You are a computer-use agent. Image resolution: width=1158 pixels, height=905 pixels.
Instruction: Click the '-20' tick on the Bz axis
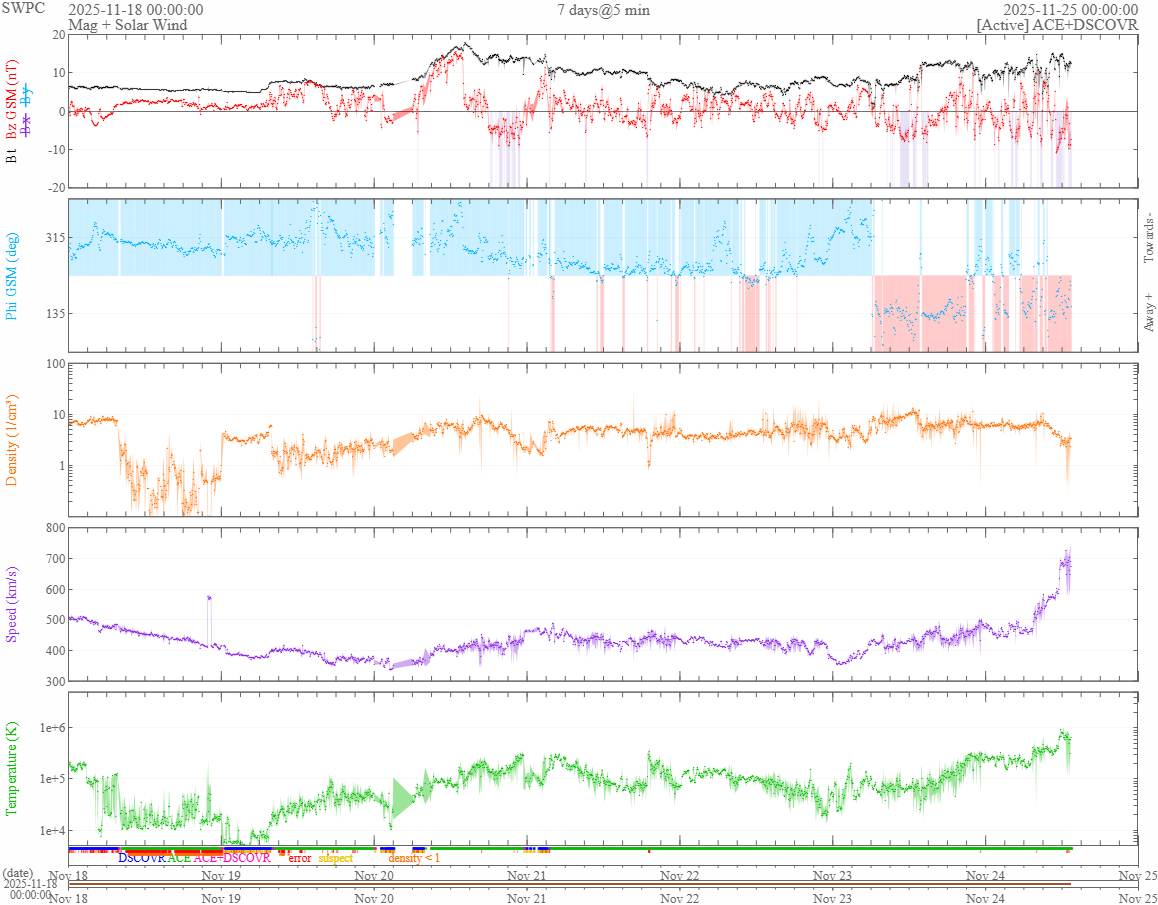point(56,188)
